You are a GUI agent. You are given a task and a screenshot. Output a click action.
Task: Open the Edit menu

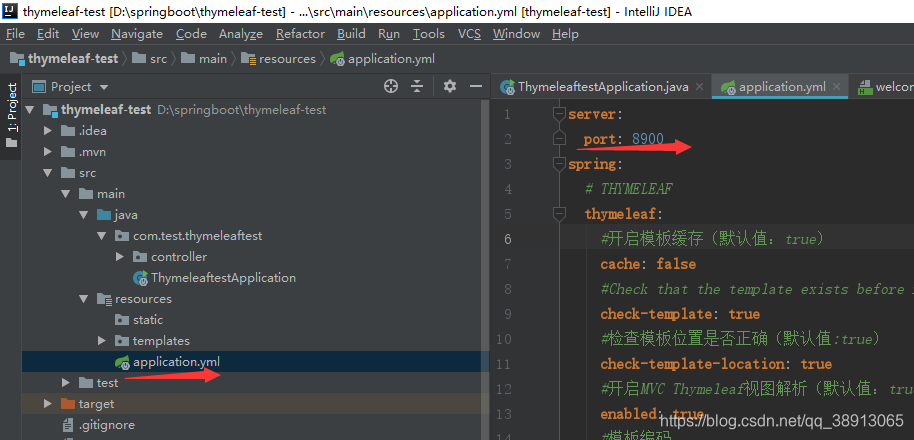coord(48,34)
